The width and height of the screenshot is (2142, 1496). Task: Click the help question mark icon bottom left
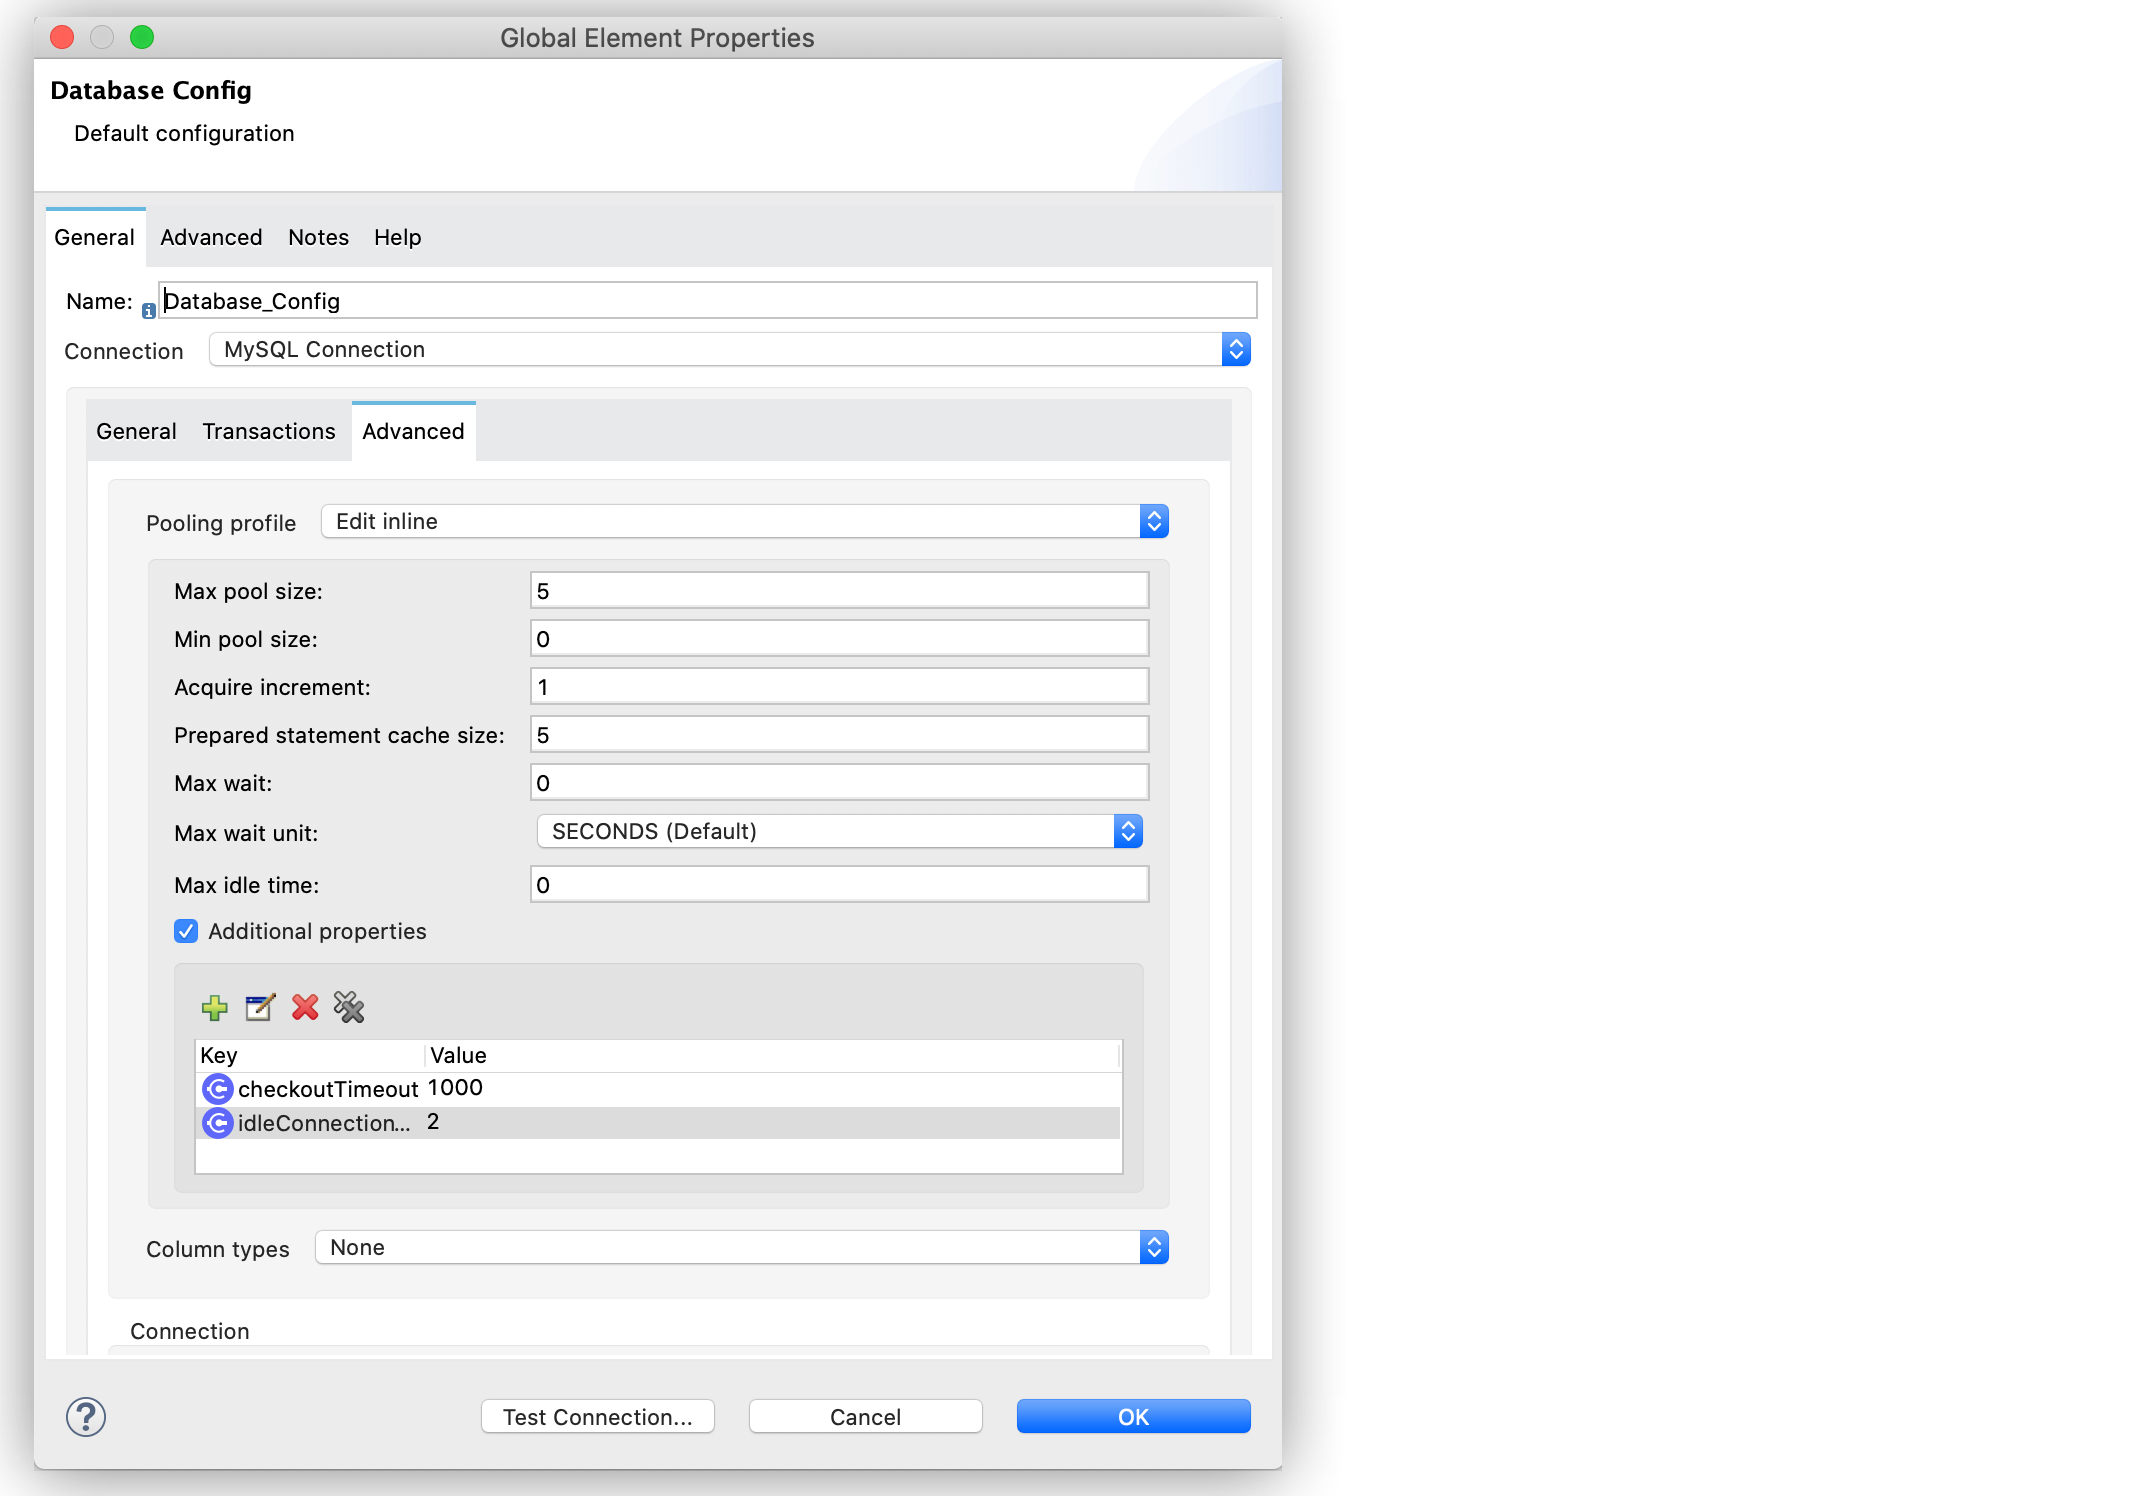point(85,1416)
